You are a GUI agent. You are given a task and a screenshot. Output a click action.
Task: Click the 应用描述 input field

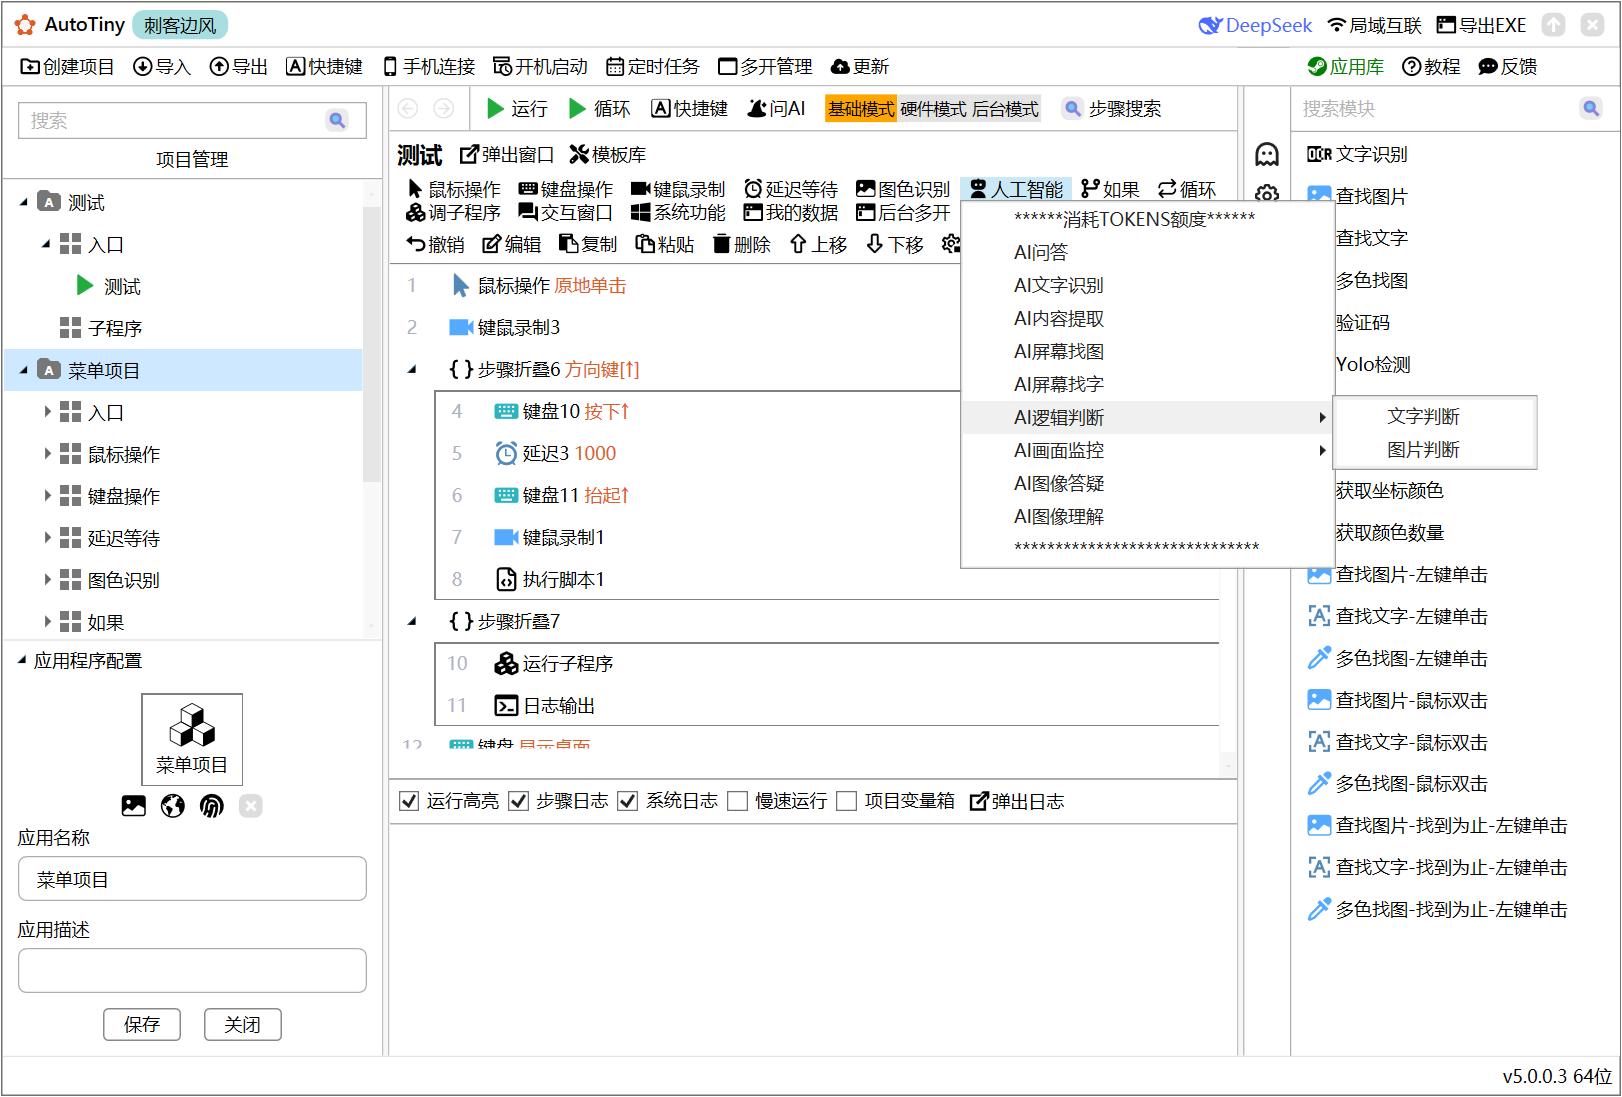pos(192,971)
